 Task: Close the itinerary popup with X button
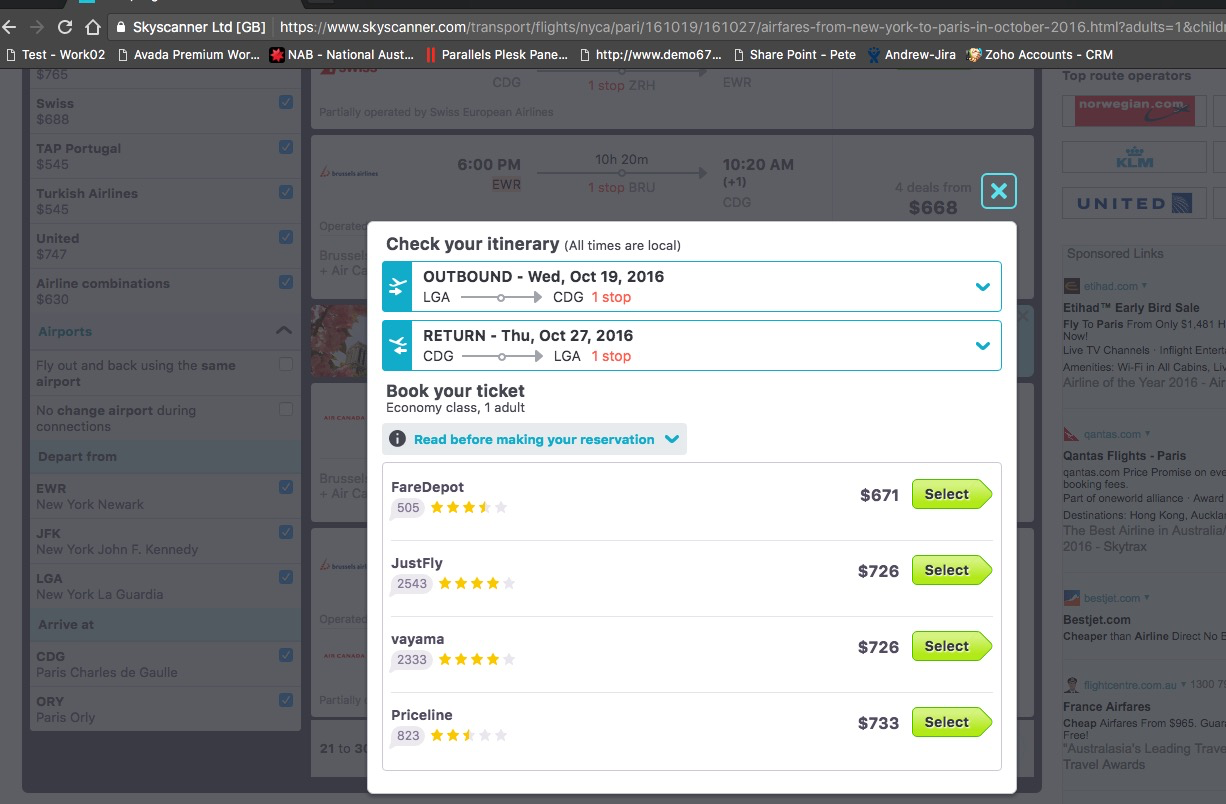tap(998, 191)
